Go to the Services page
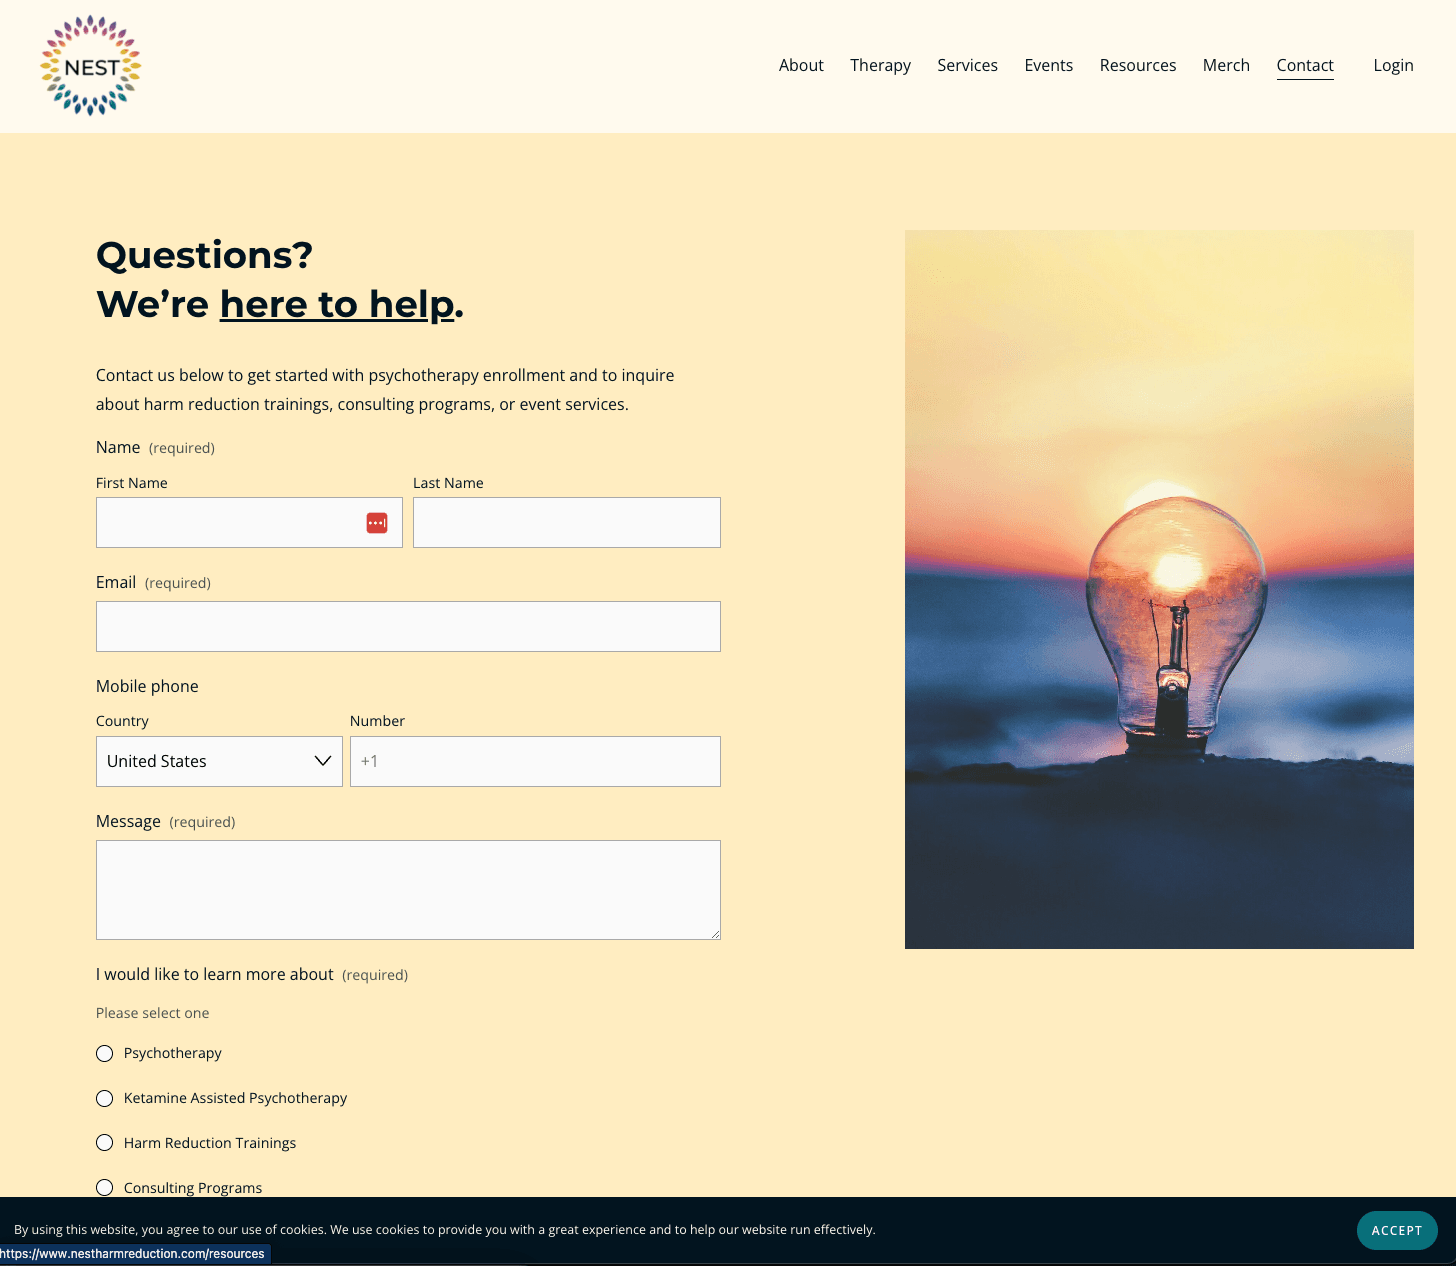Screen dimensions: 1456x1266 967,65
